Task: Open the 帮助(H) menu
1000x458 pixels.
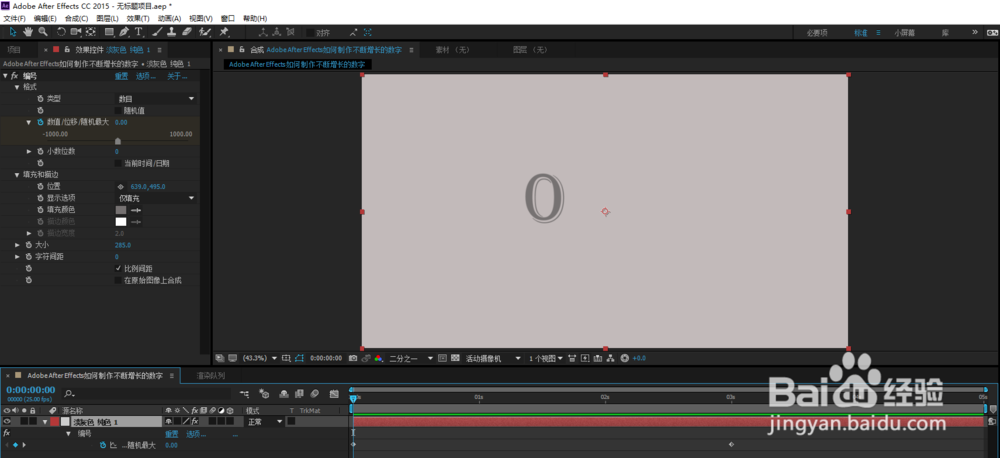Action: coord(255,18)
